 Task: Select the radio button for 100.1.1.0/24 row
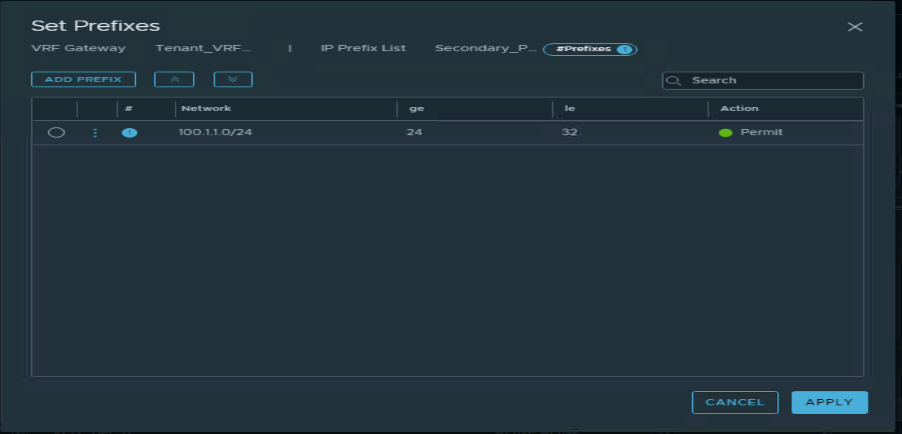click(56, 132)
